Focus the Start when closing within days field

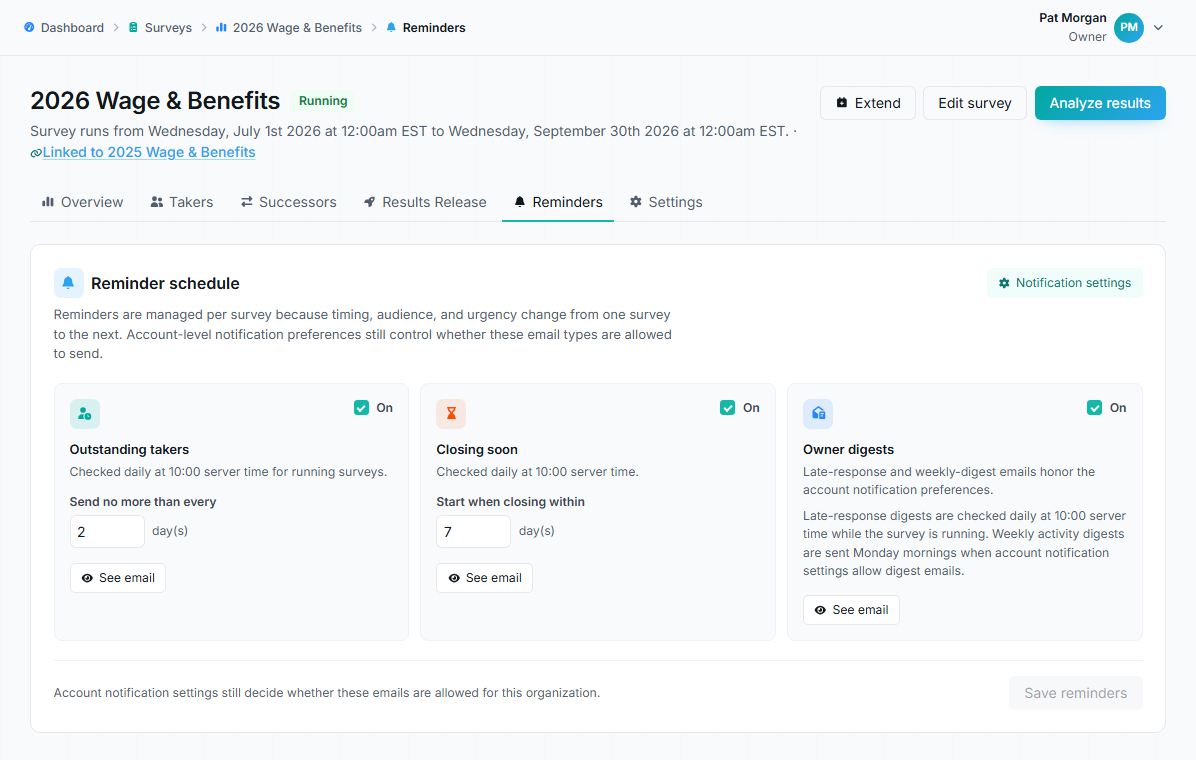[x=474, y=532]
